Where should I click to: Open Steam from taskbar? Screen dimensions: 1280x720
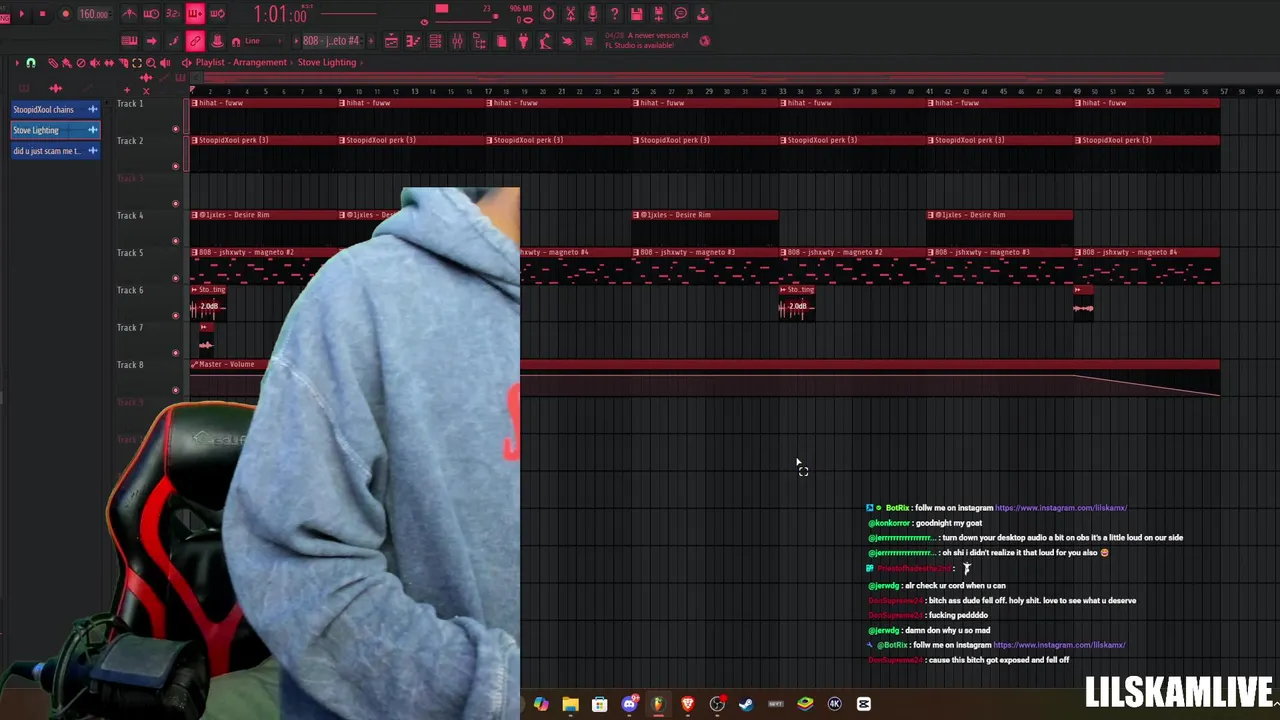pos(746,704)
